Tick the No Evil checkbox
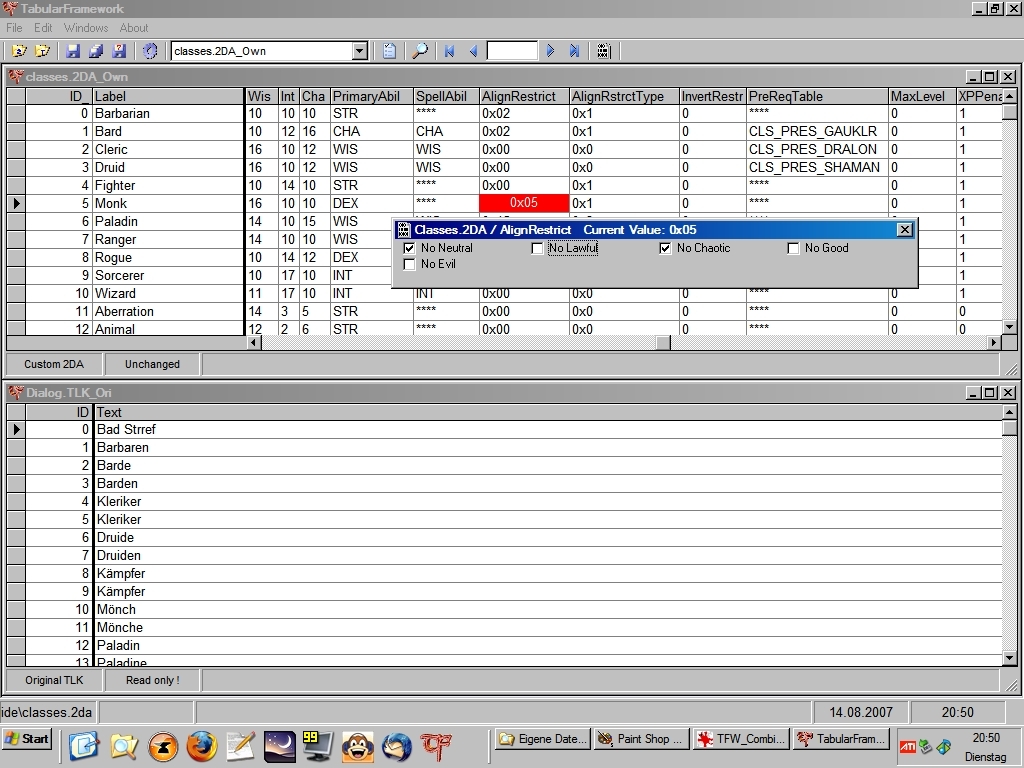The width and height of the screenshot is (1024, 768). click(409, 264)
